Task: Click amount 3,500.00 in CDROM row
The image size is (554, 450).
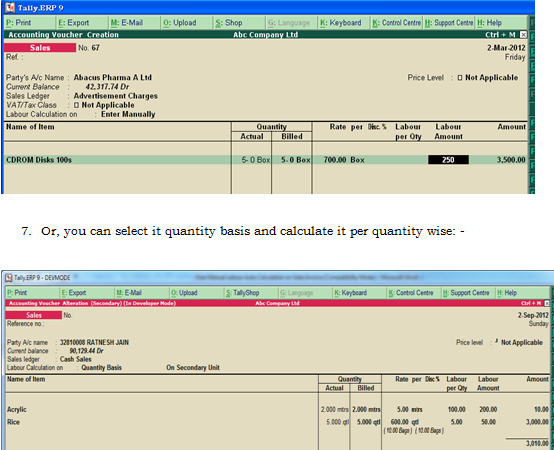Action: coord(511,160)
